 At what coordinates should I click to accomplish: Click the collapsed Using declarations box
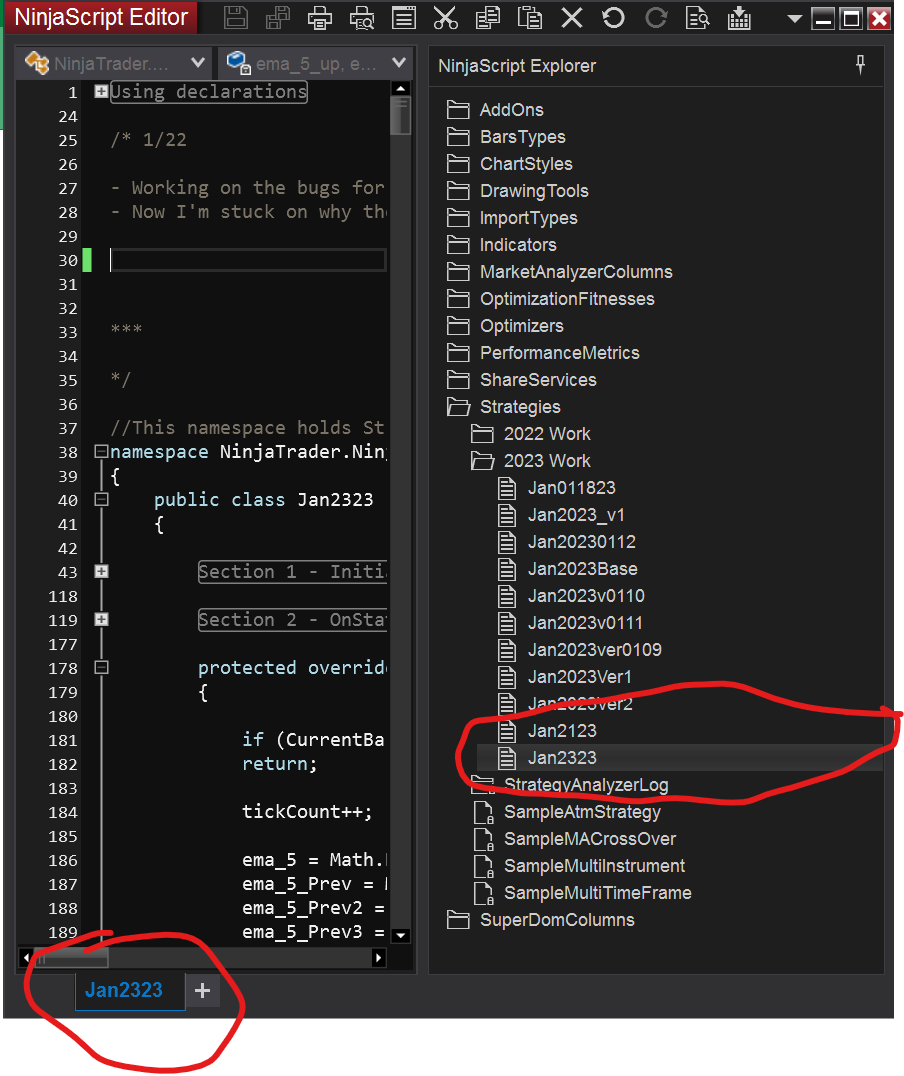[209, 91]
